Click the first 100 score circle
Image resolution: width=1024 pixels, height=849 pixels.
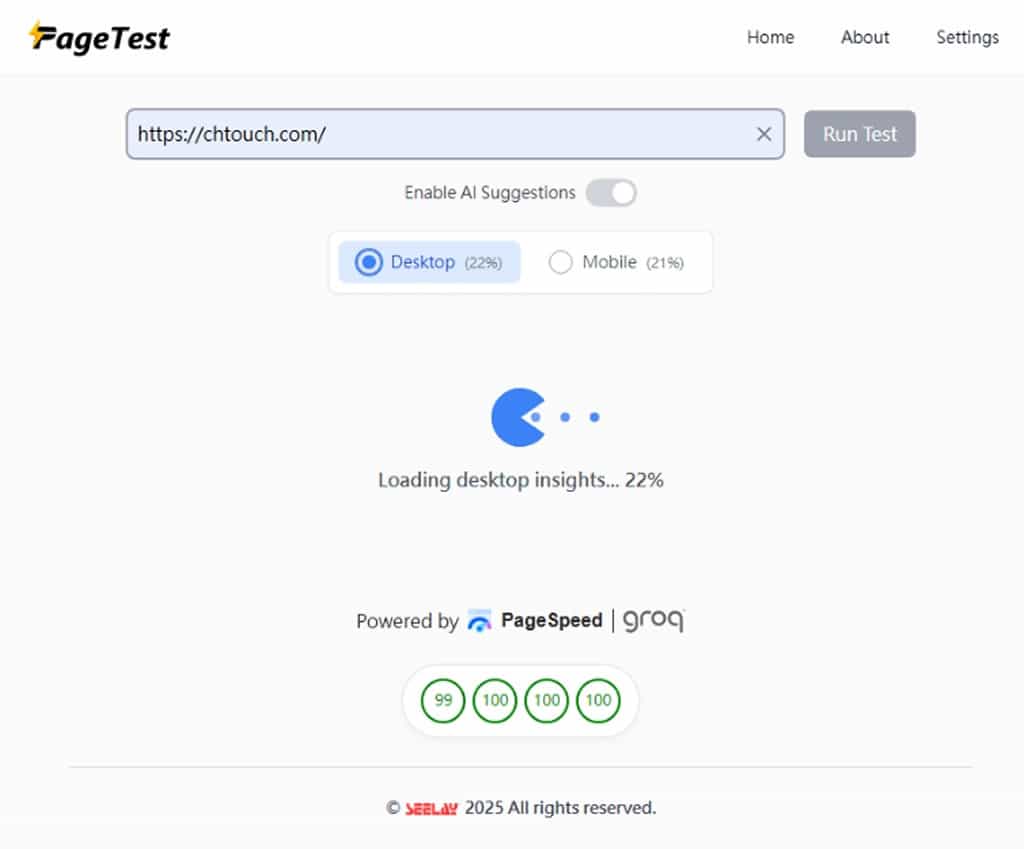point(495,701)
